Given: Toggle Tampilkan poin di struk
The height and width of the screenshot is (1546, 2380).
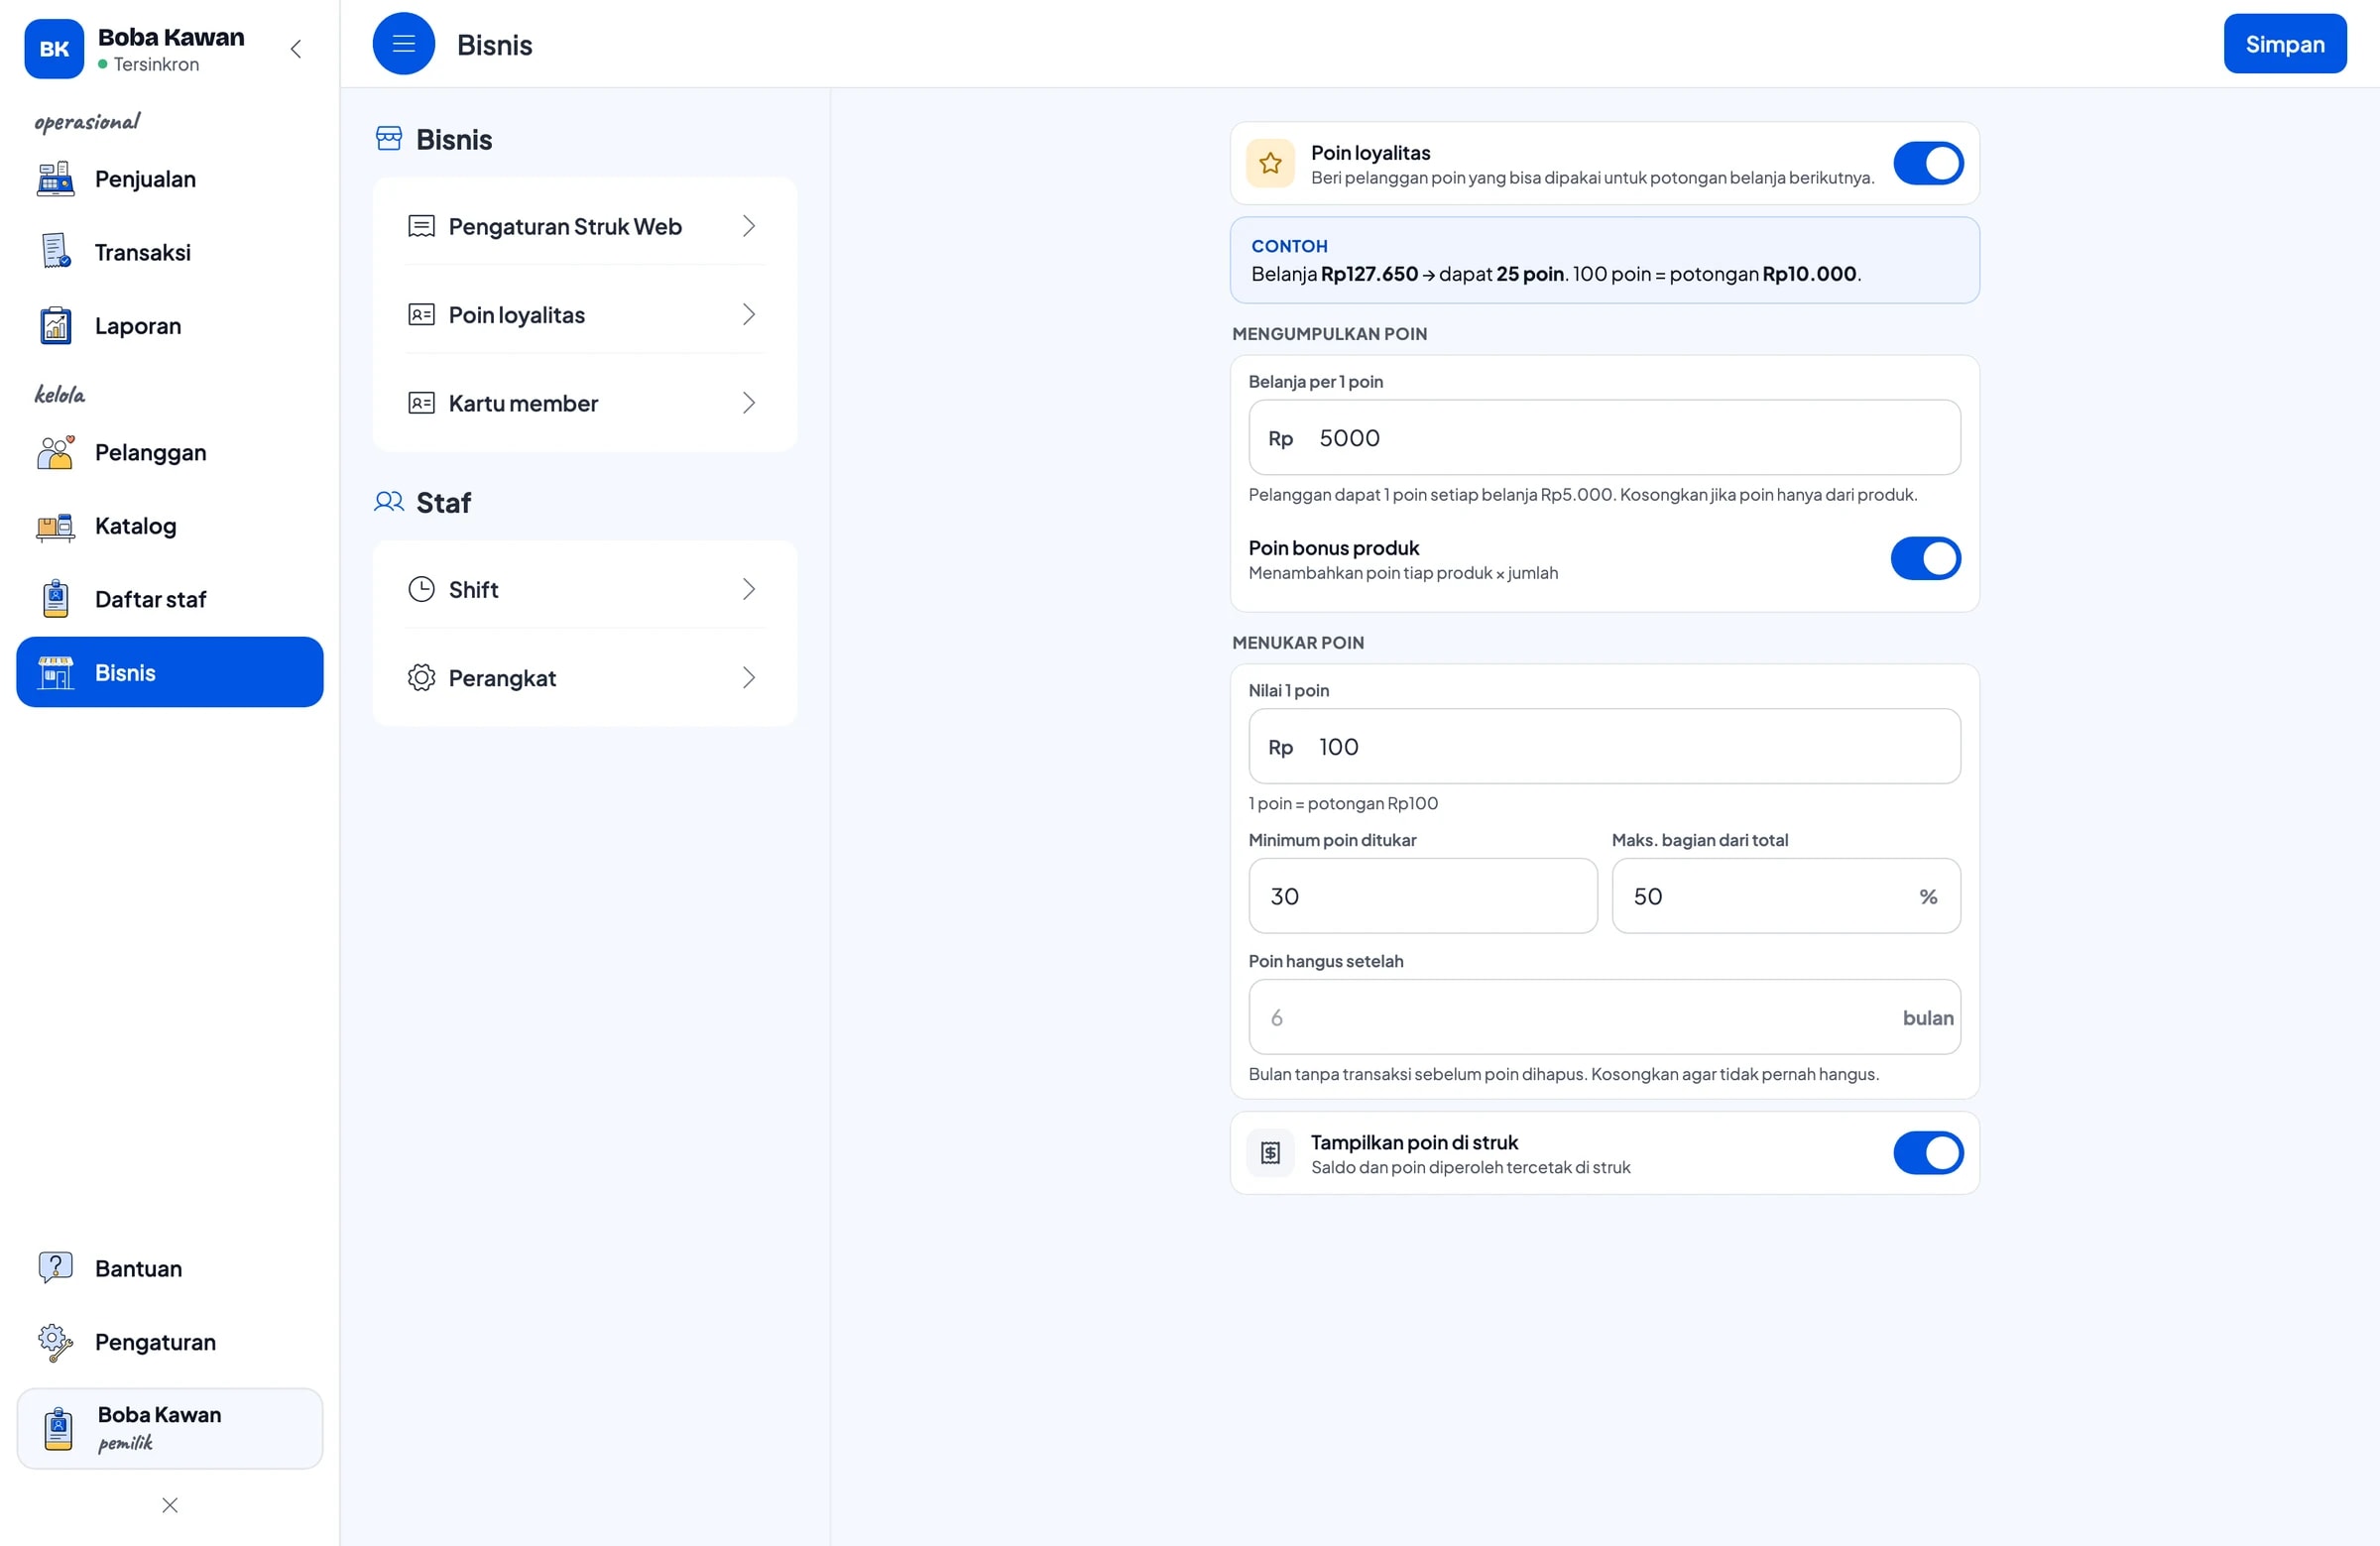Looking at the screenshot, I should [x=1928, y=1153].
